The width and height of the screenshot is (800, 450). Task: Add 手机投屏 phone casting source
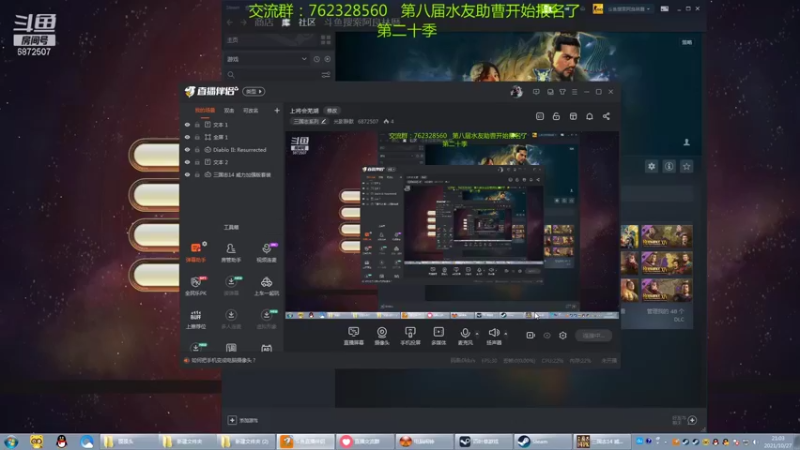[410, 336]
